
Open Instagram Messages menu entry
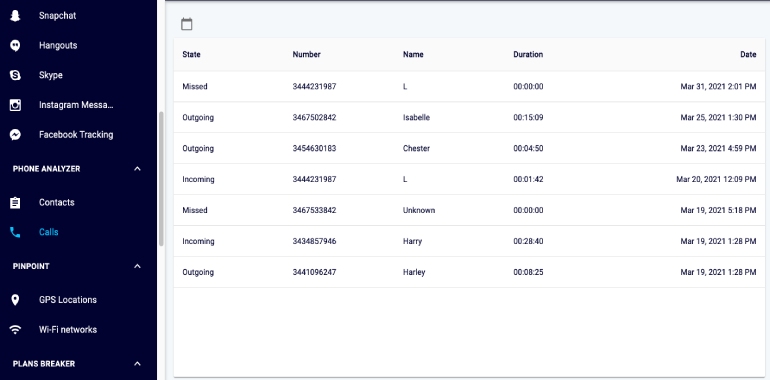tap(76, 105)
